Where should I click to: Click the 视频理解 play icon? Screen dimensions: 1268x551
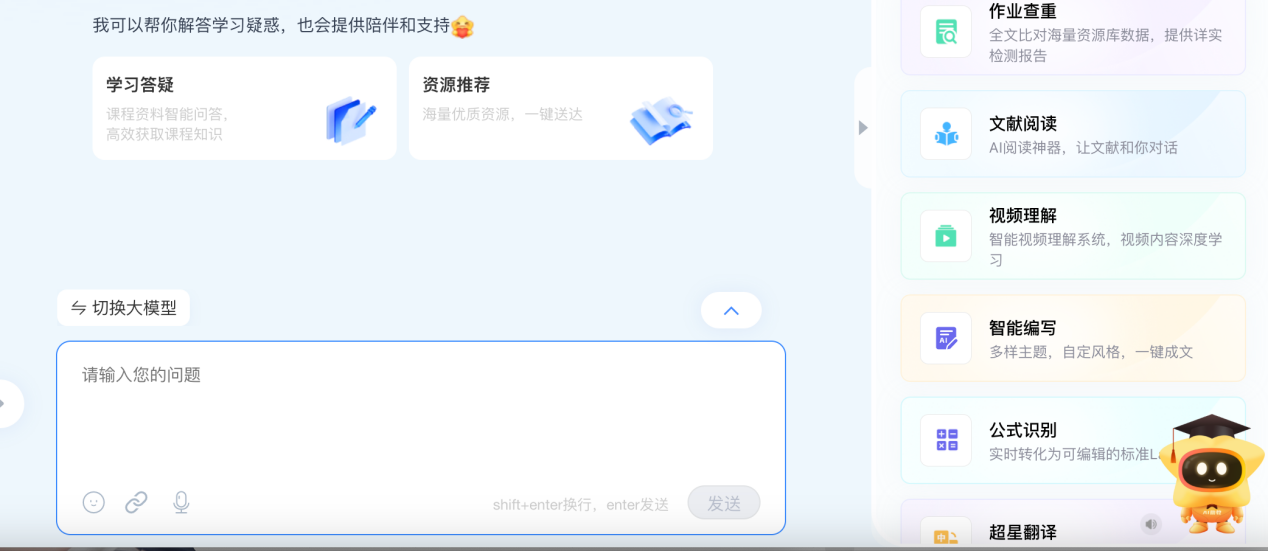coord(946,236)
